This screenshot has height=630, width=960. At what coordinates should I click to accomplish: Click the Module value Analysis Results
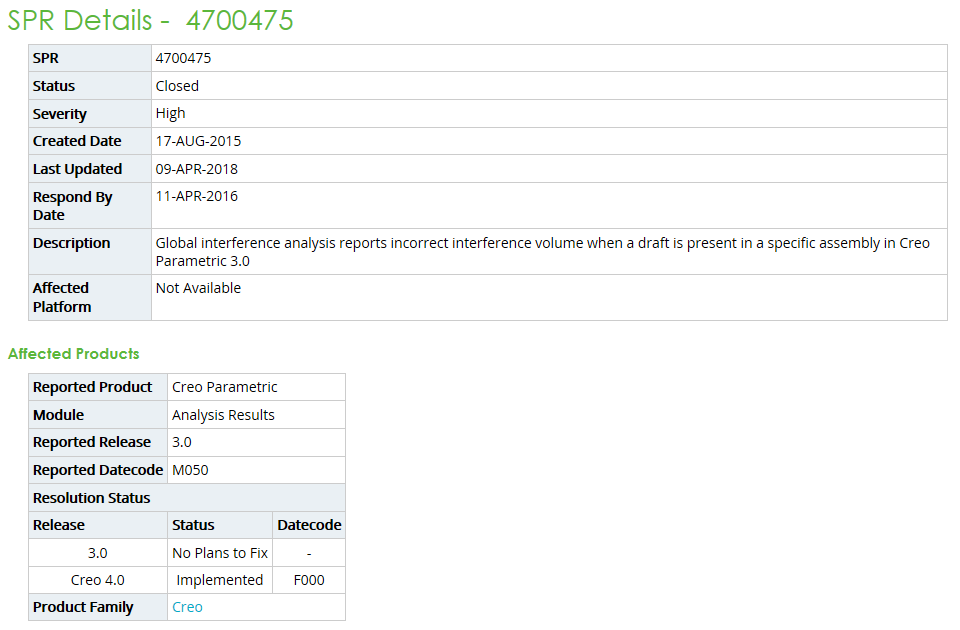pyautogui.click(x=224, y=414)
